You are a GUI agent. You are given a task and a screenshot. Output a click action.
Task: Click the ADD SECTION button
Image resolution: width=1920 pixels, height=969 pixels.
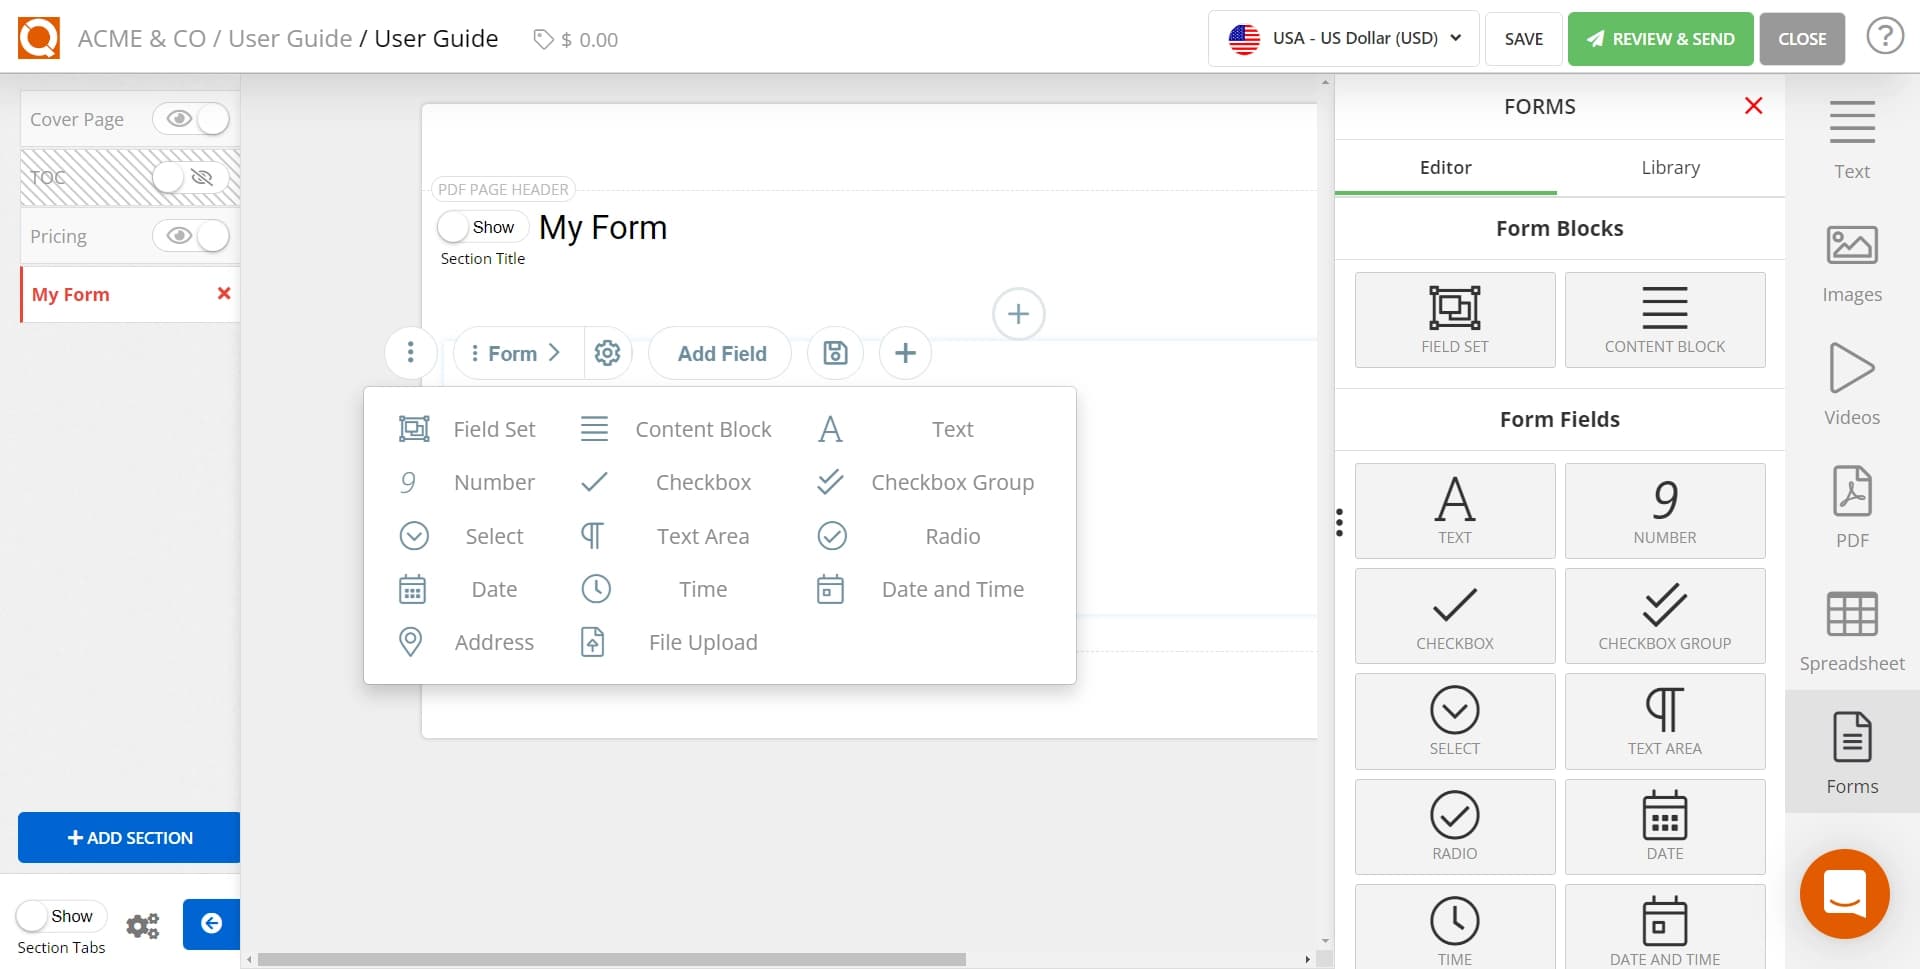tap(127, 837)
